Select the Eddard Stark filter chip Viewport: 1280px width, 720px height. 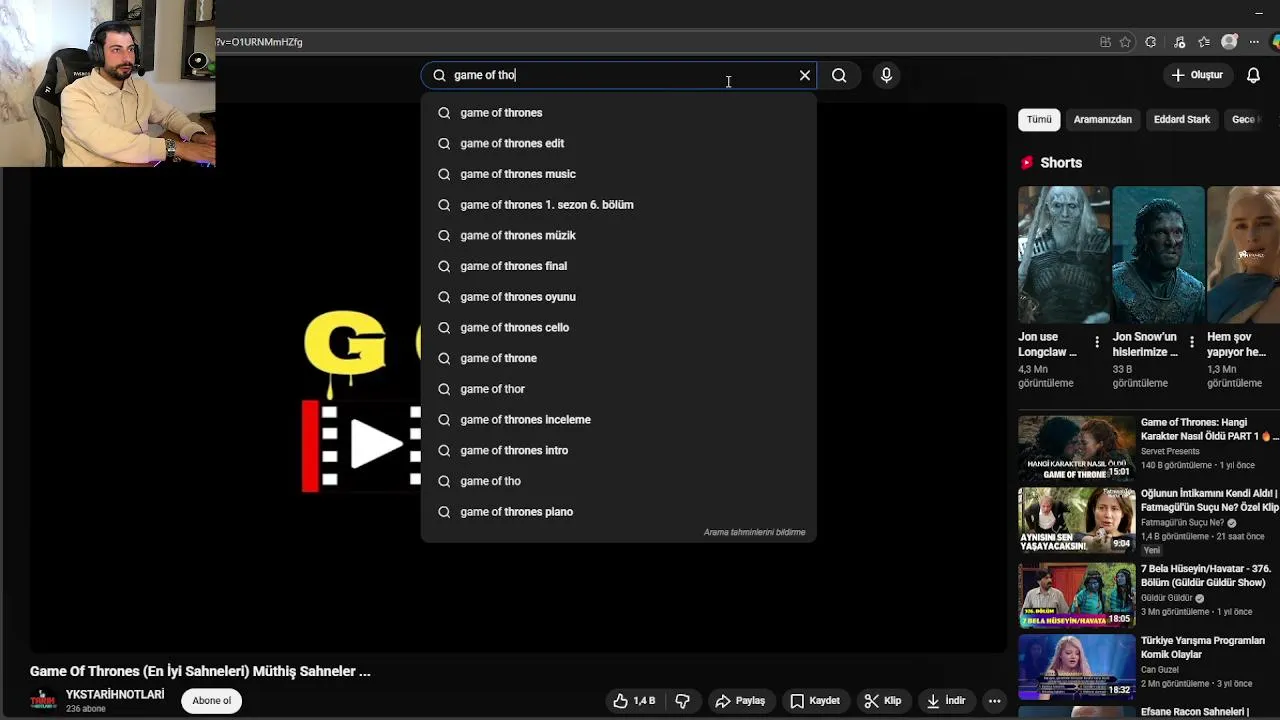coord(1182,119)
